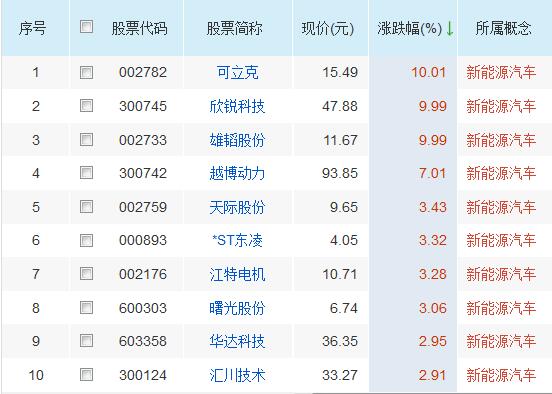This screenshot has height=394, width=552.
Task: Click 新能源汽车 concept in the 天际股份 row
Action: 501,207
